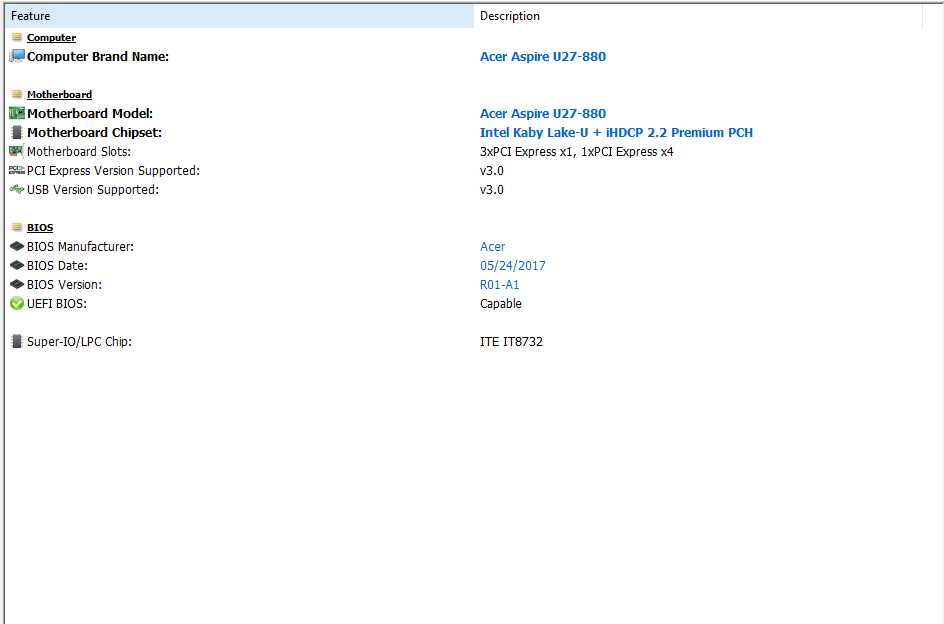Select the Computer section folder icon

pyautogui.click(x=17, y=37)
